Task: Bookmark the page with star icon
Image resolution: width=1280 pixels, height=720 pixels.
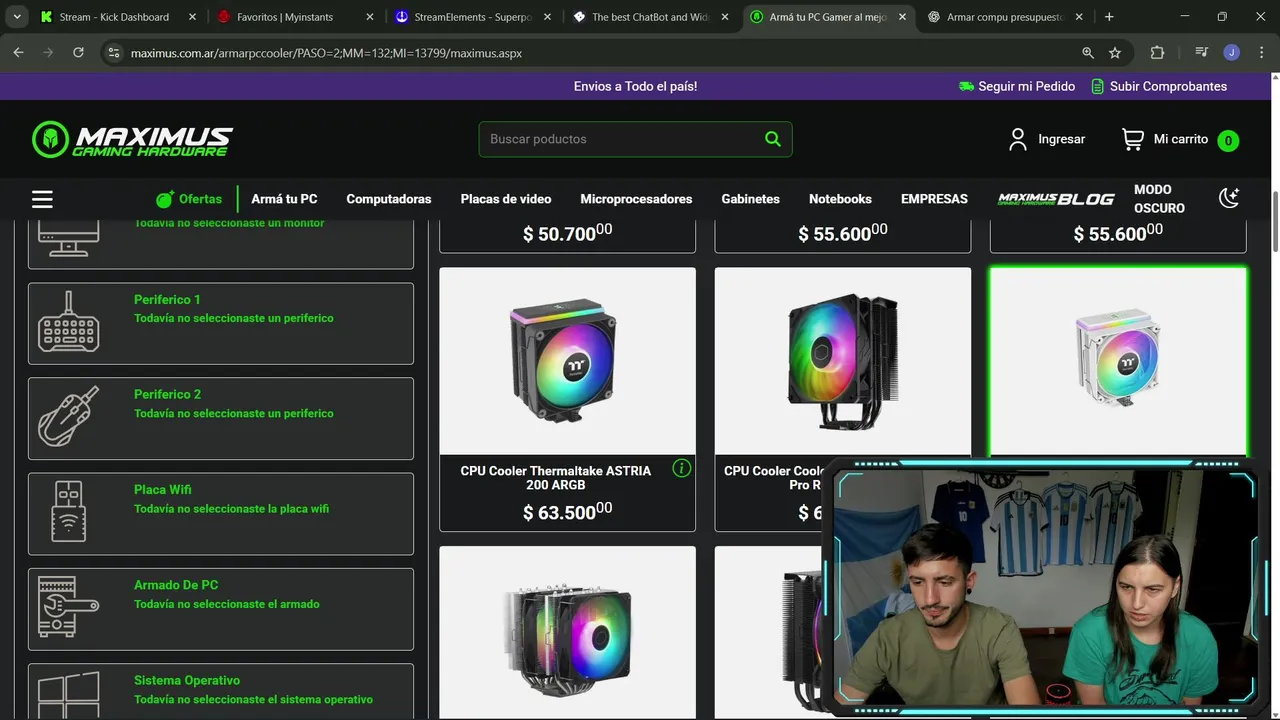Action: 1115,53
